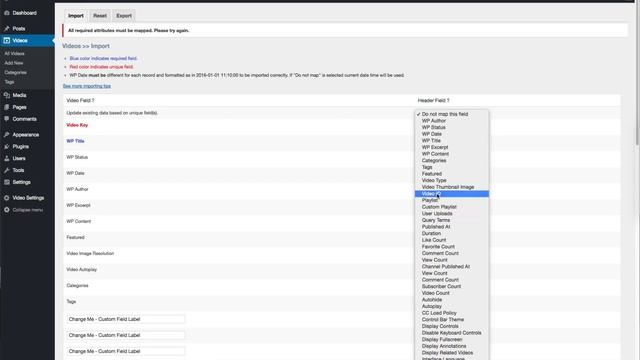Select the Videos menu icon
This screenshot has height=360, width=640.
pos(7,40)
